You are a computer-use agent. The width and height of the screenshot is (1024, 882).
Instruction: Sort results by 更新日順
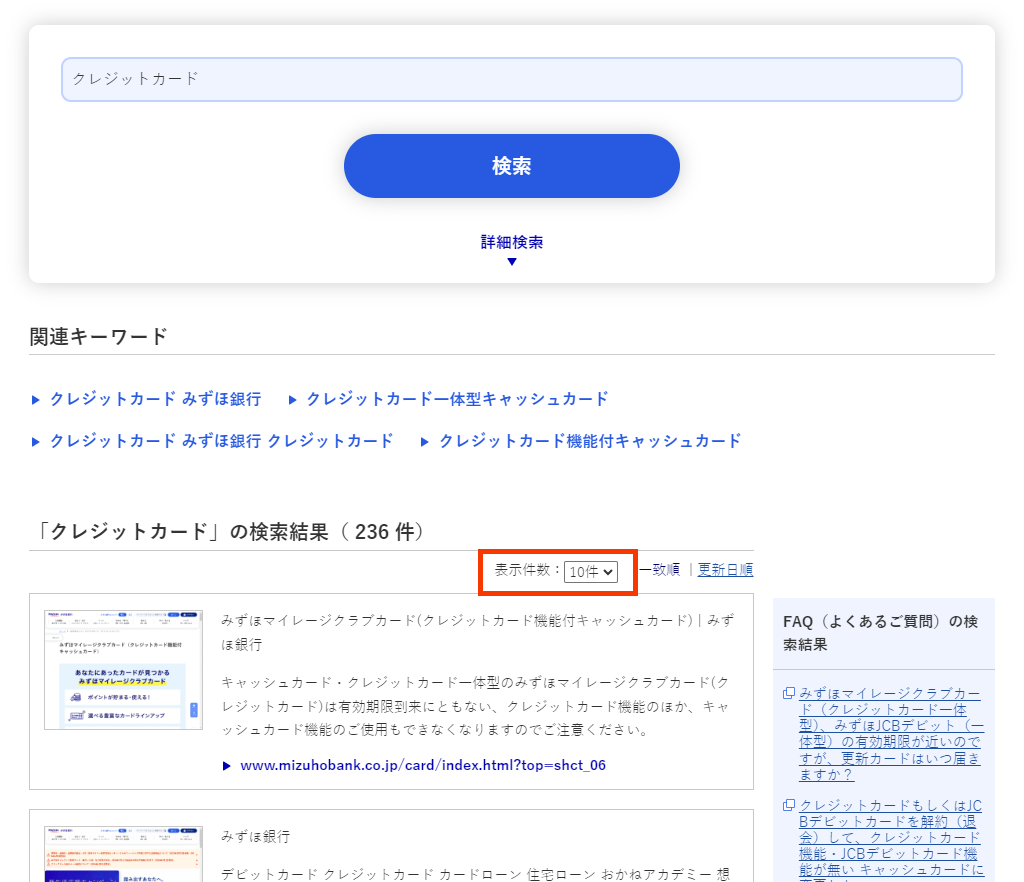click(x=725, y=570)
